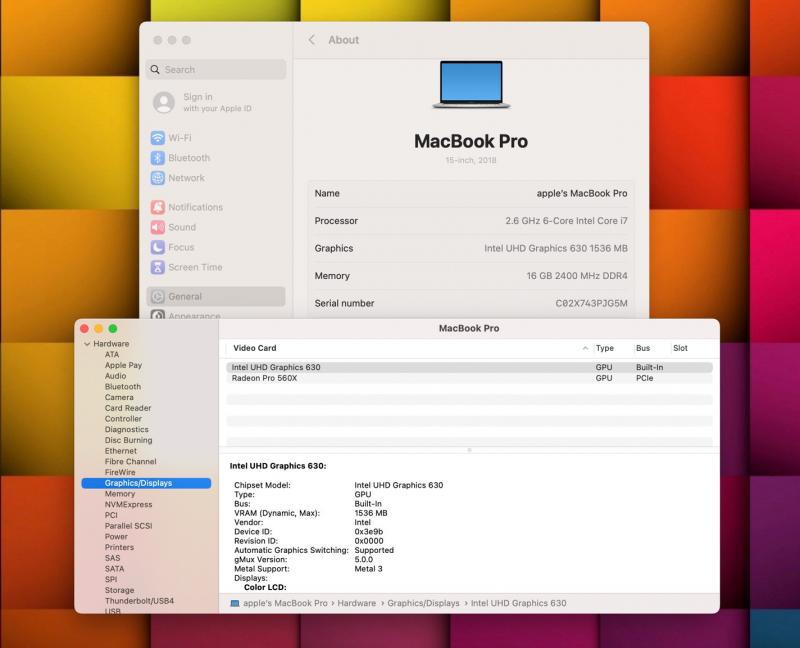
Task: Click the Bluetooth icon in Settings sidebar
Action: pos(158,158)
